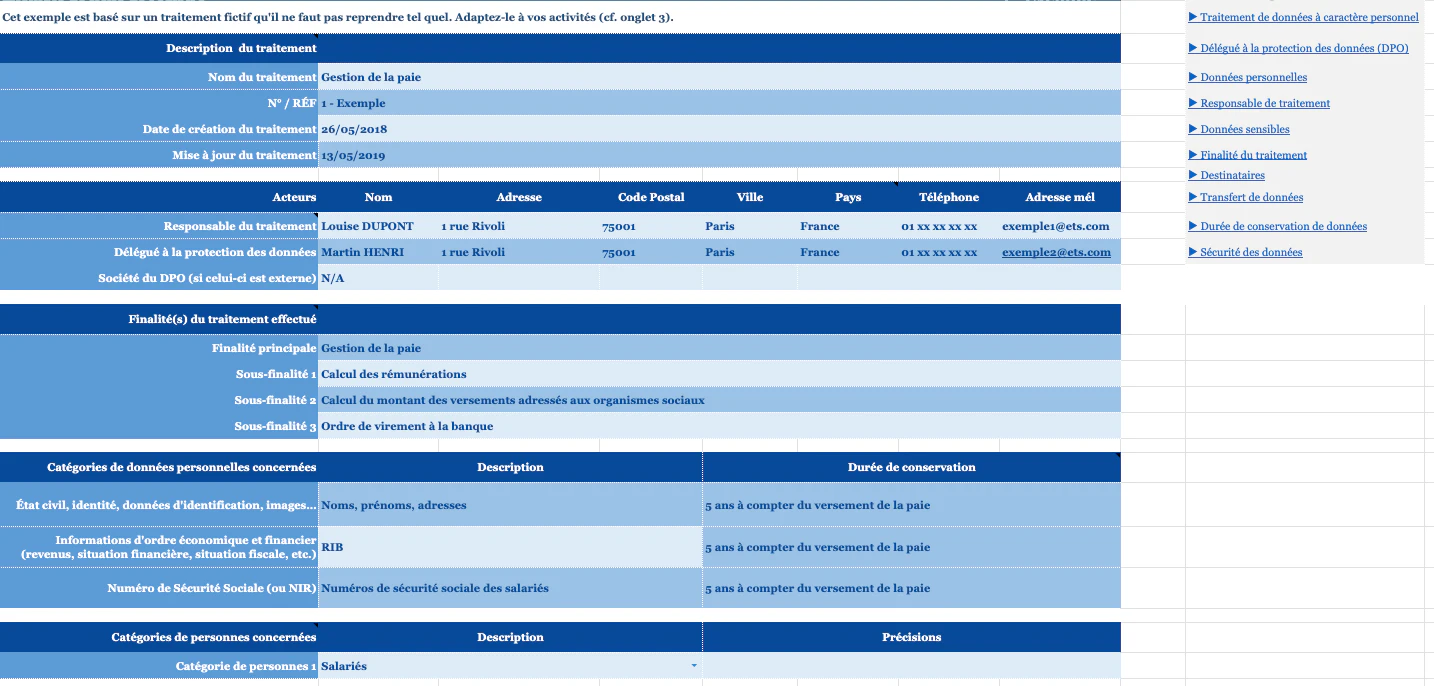Image resolution: width=1434 pixels, height=686 pixels.
Task: Follow the Sécurité des données link
Action: [x=1245, y=252]
